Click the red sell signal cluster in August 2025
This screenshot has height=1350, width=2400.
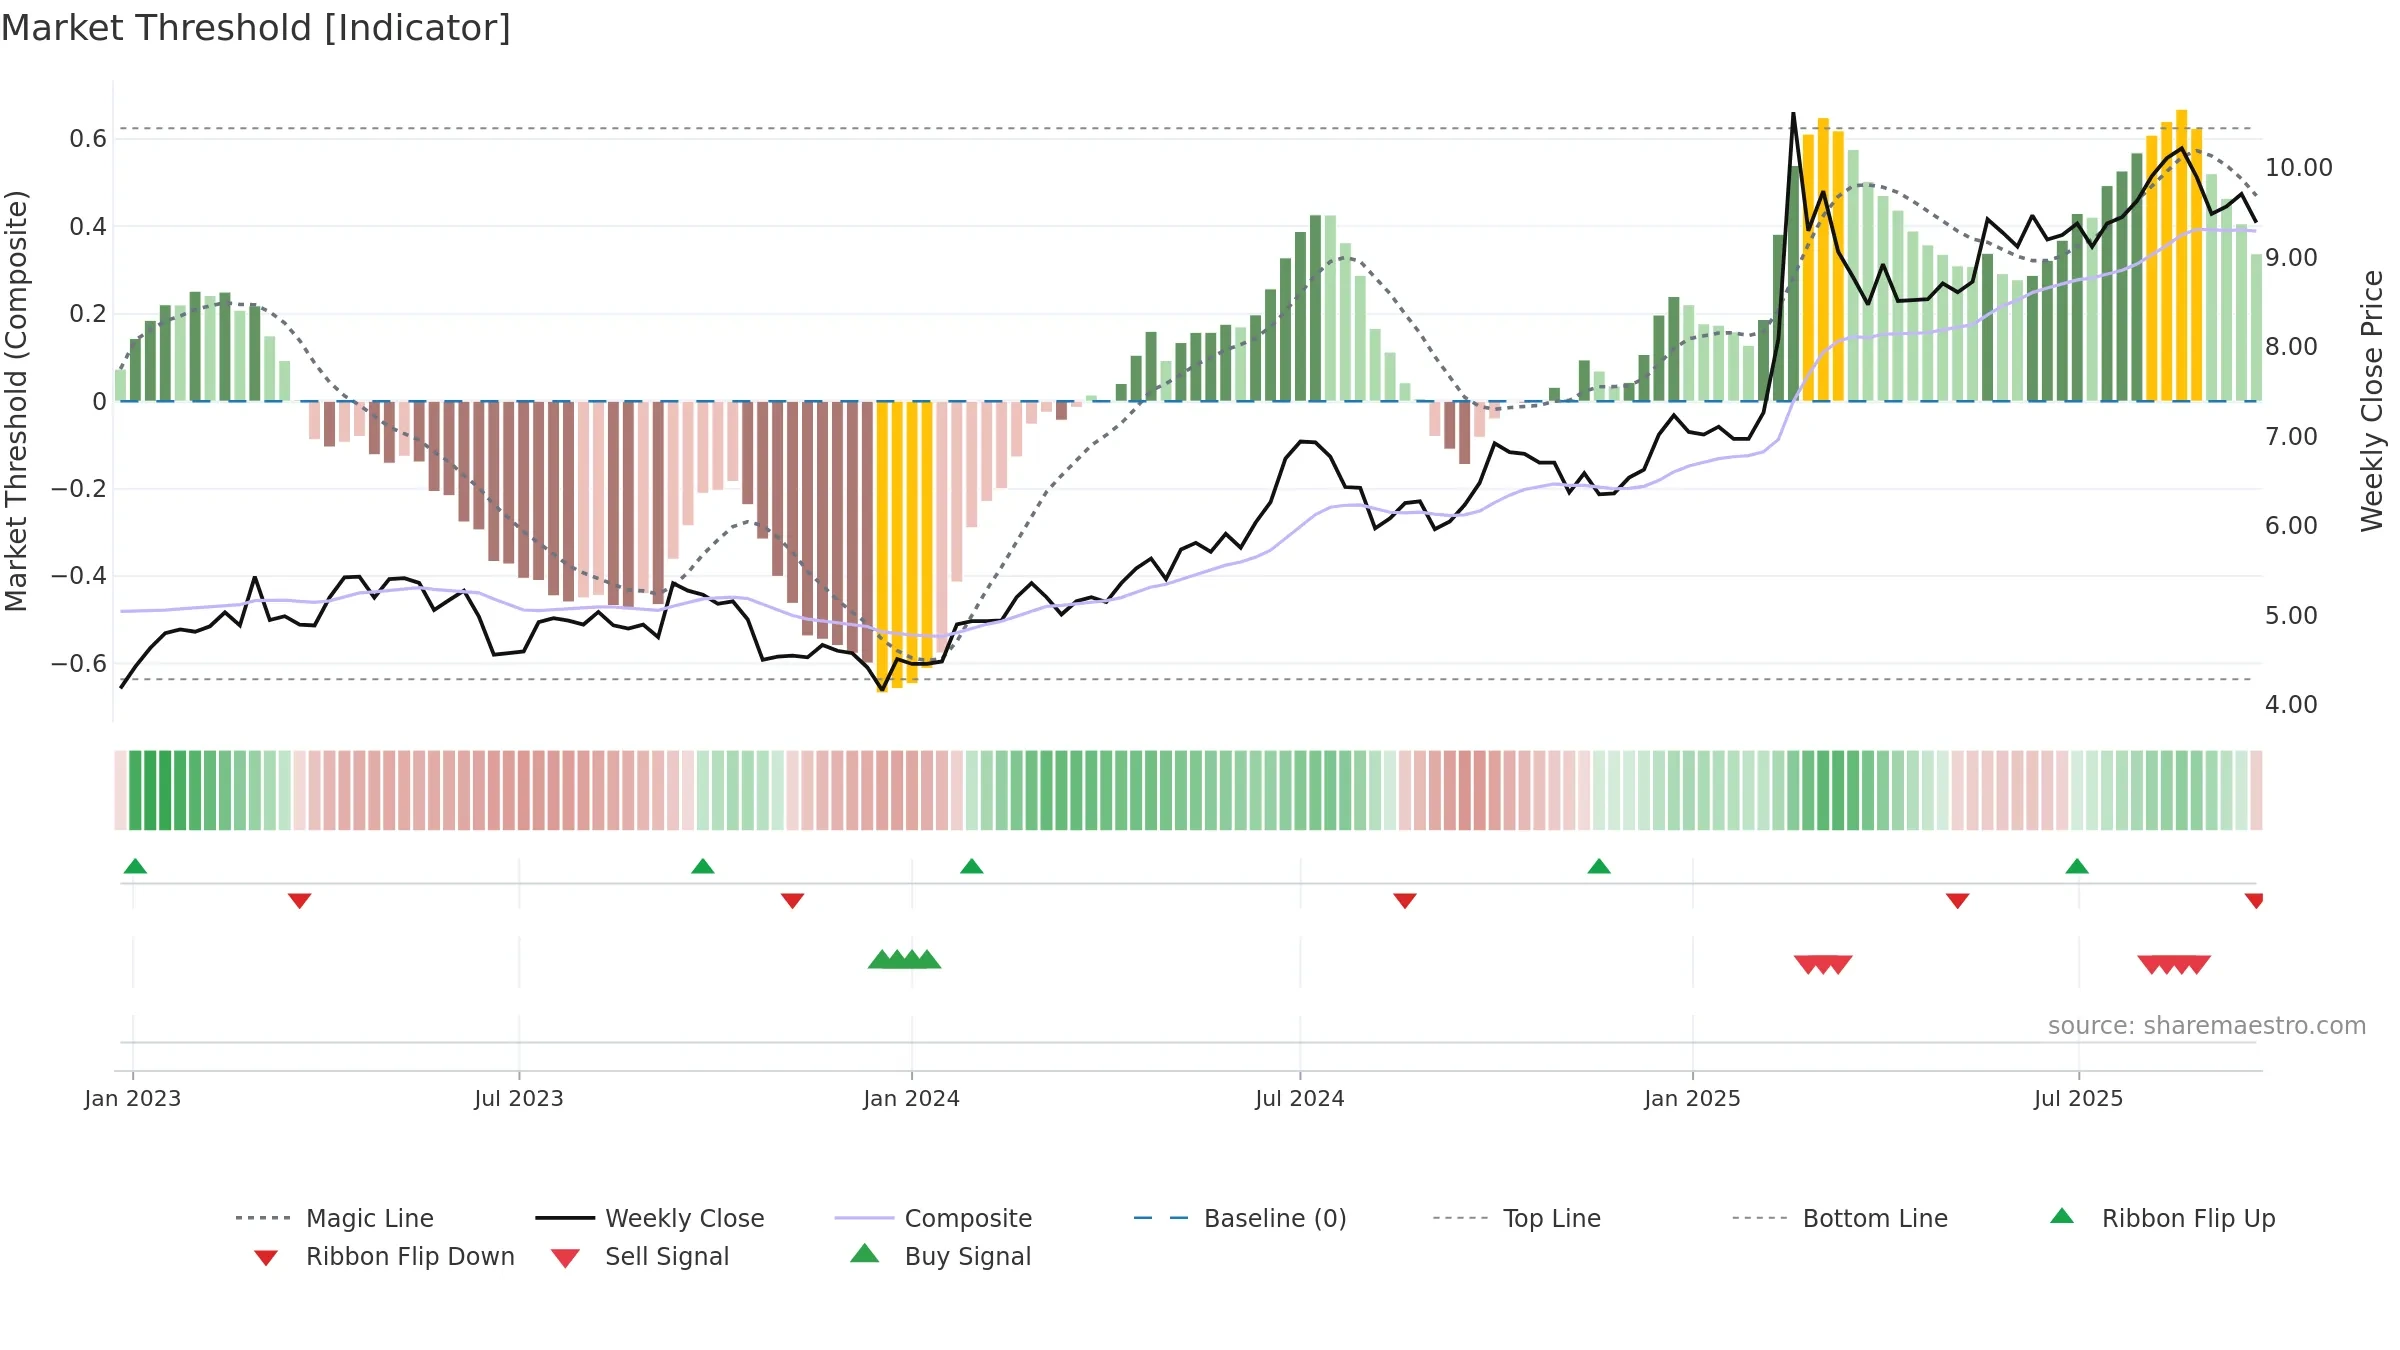pyautogui.click(x=2174, y=964)
